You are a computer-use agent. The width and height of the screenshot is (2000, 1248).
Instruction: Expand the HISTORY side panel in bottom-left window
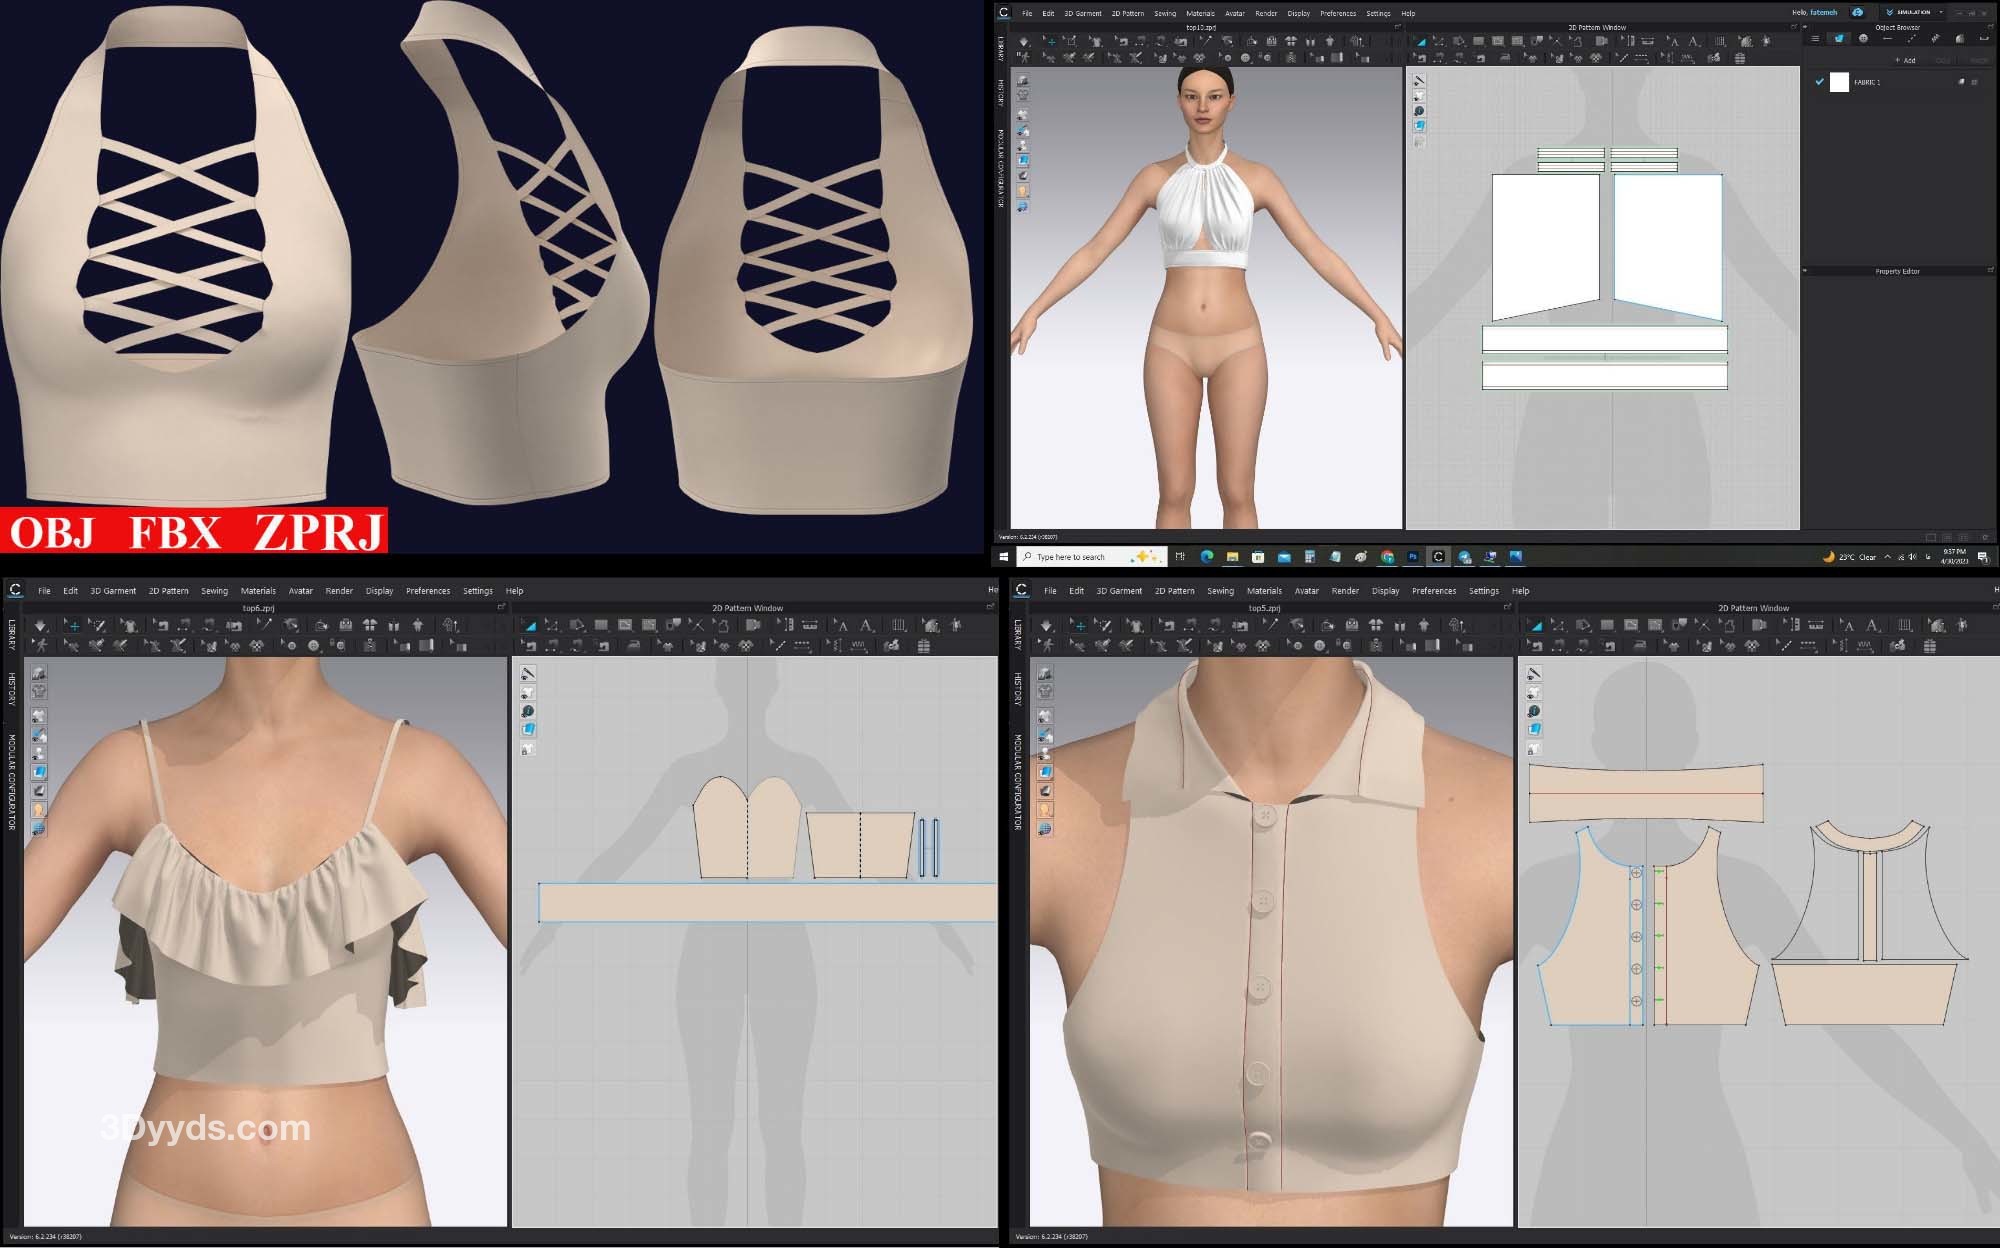[x=12, y=690]
